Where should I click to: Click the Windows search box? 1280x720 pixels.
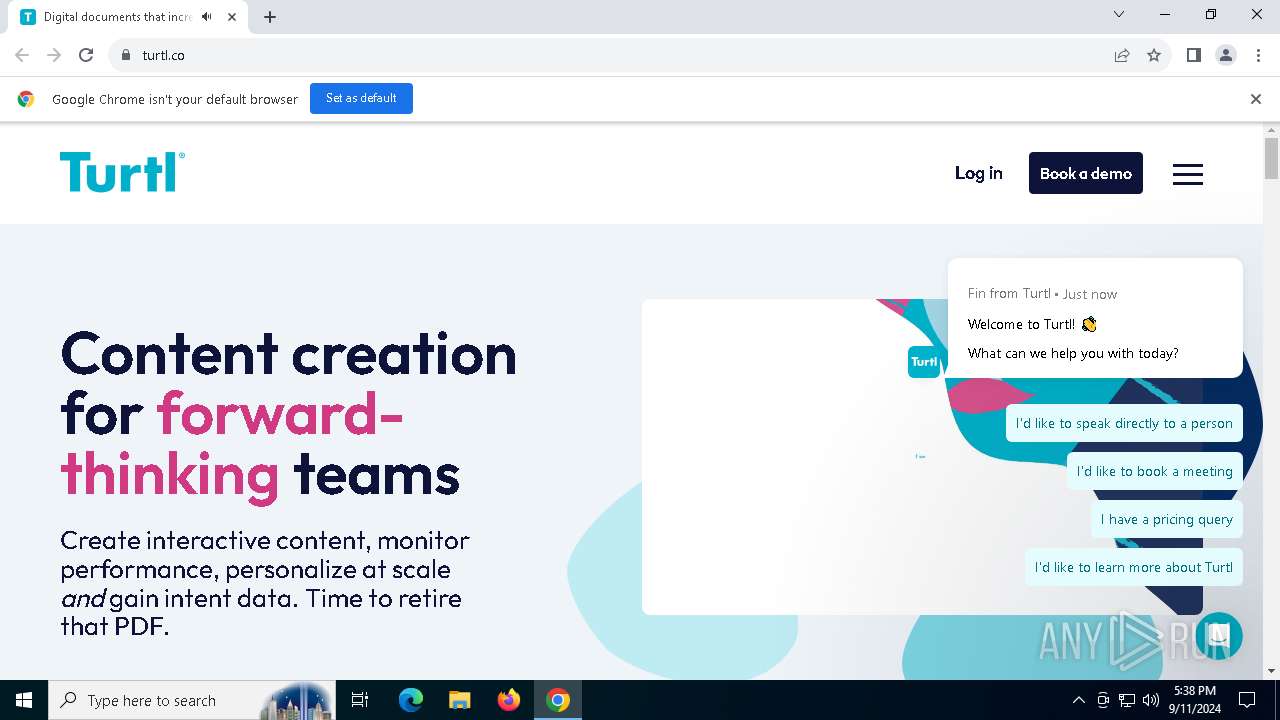tap(192, 700)
